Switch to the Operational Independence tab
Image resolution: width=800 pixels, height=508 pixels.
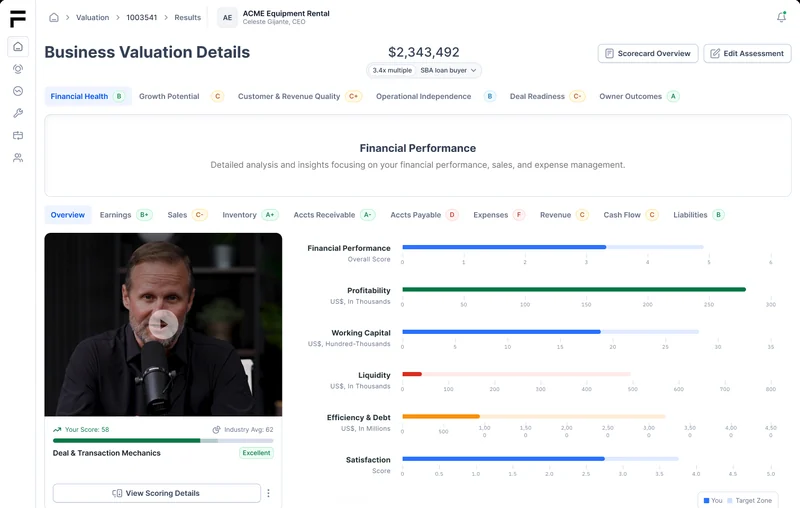[435, 96]
